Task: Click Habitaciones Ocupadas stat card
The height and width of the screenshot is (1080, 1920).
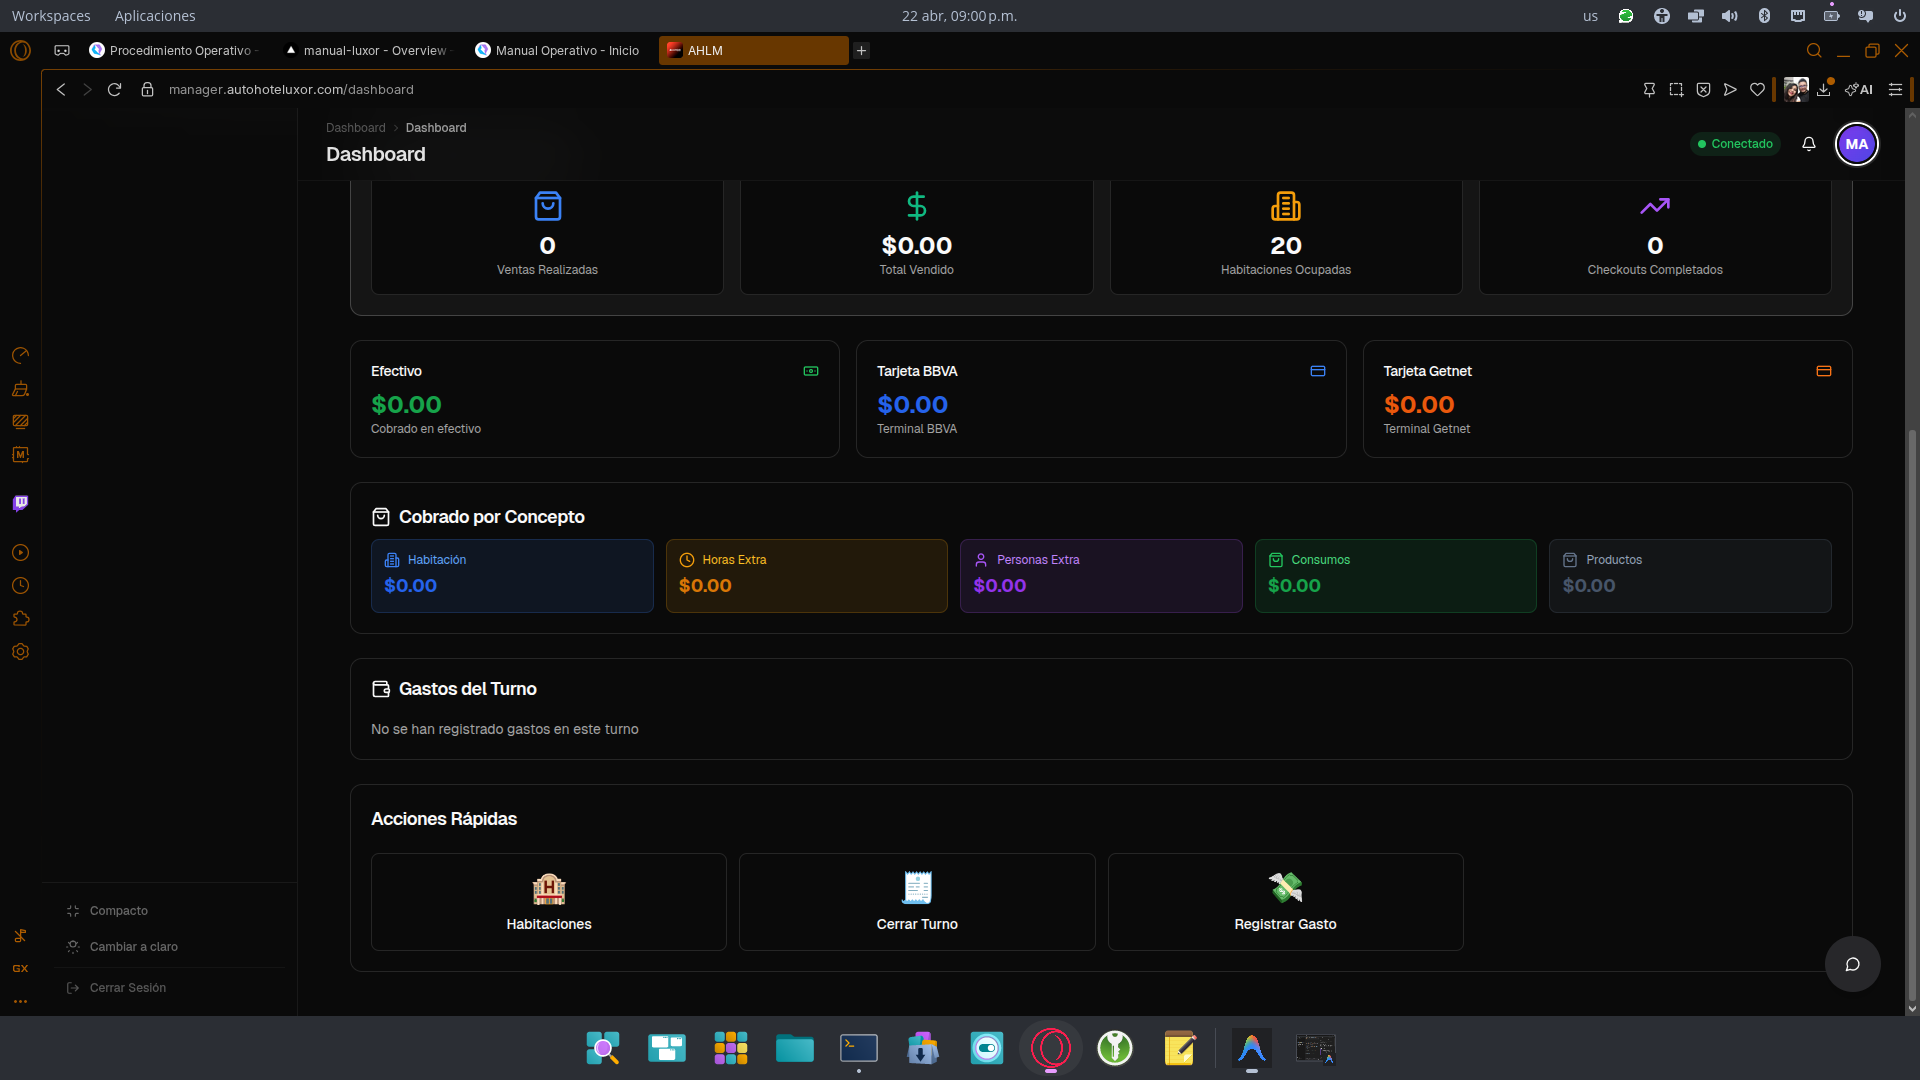Action: click(1285, 238)
